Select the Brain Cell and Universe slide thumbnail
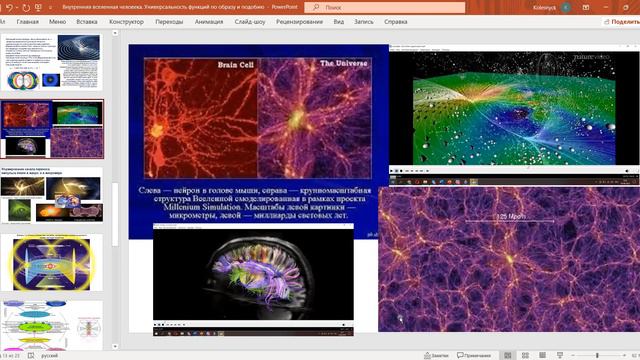 pos(52,129)
